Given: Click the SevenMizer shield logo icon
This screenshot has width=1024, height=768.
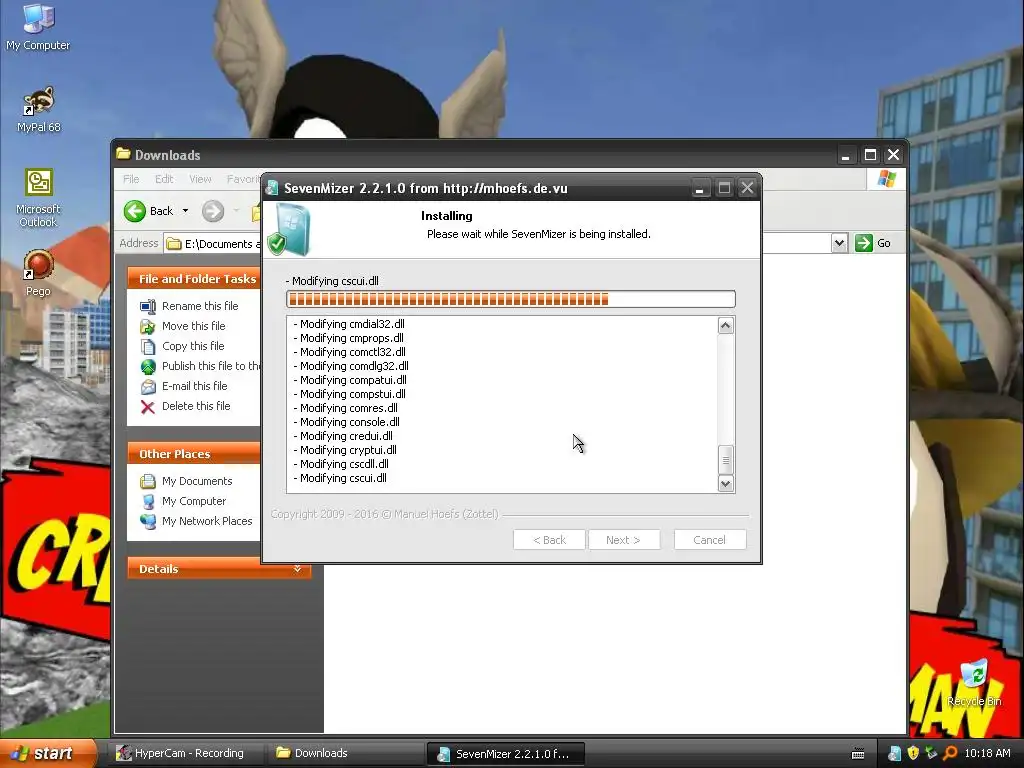Looking at the screenshot, I should coord(289,229).
